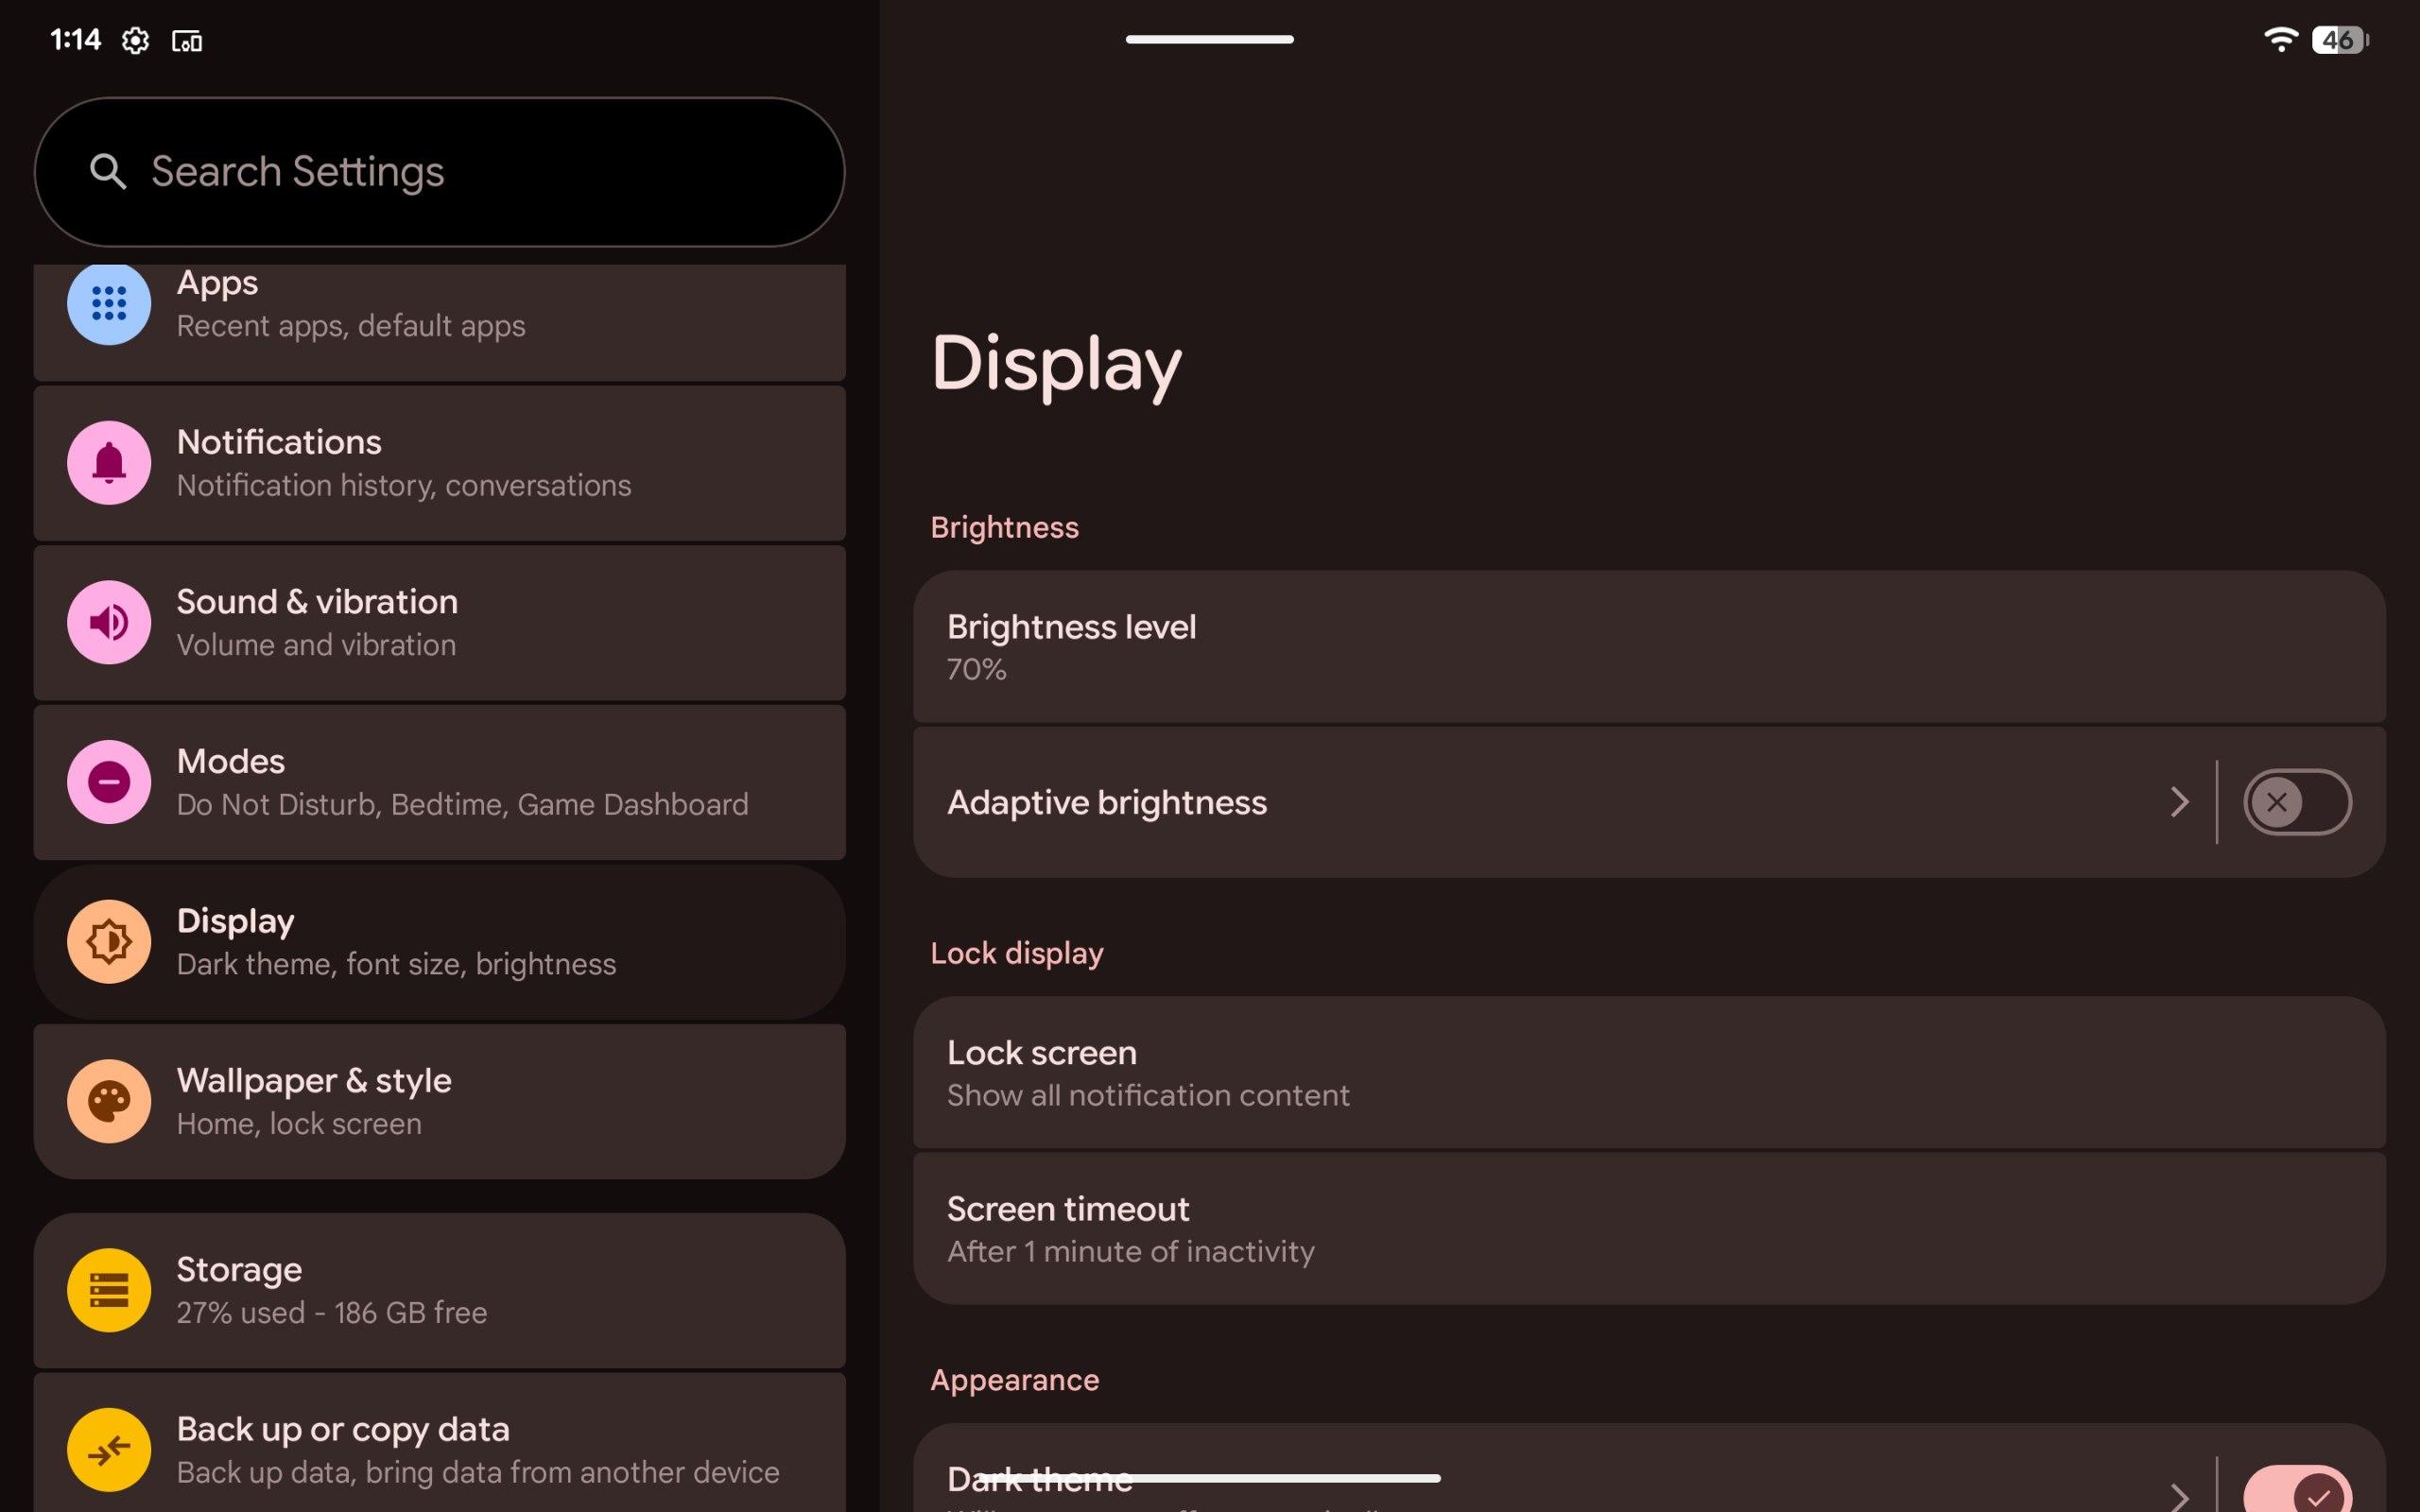Click the Apps grid icon
Image resolution: width=2420 pixels, height=1512 pixels.
click(109, 303)
